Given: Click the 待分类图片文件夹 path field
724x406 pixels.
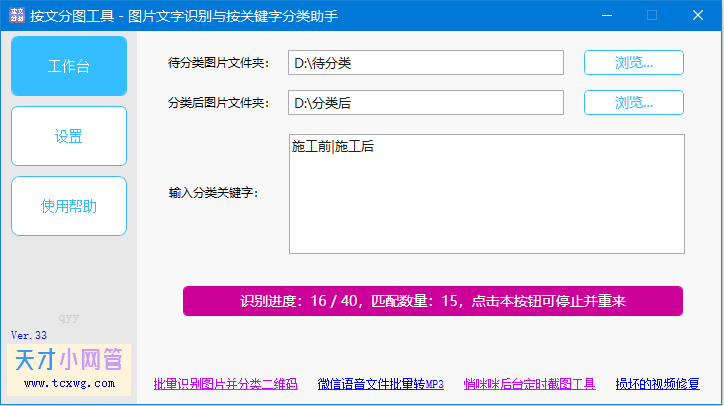Looking at the screenshot, I should point(426,62).
